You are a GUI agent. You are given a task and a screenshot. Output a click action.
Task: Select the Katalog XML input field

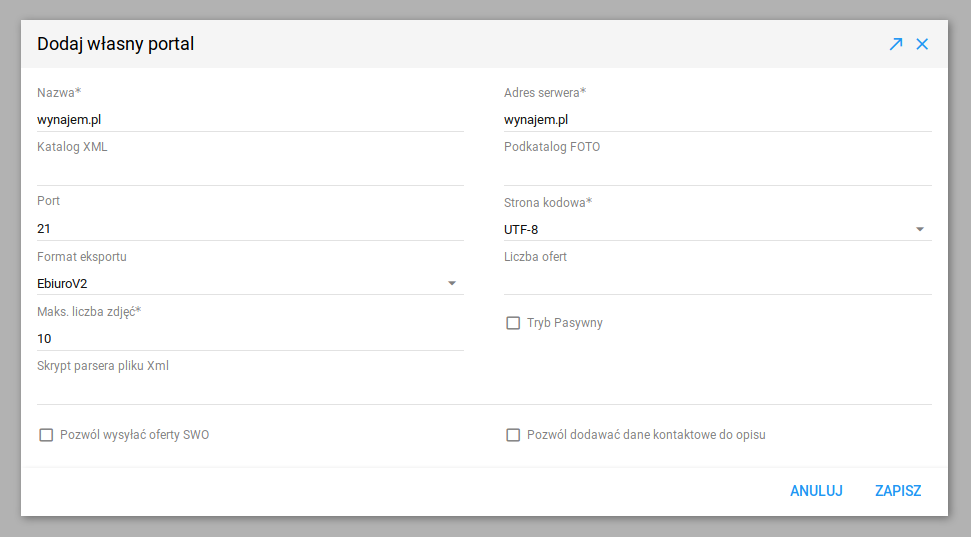point(250,173)
